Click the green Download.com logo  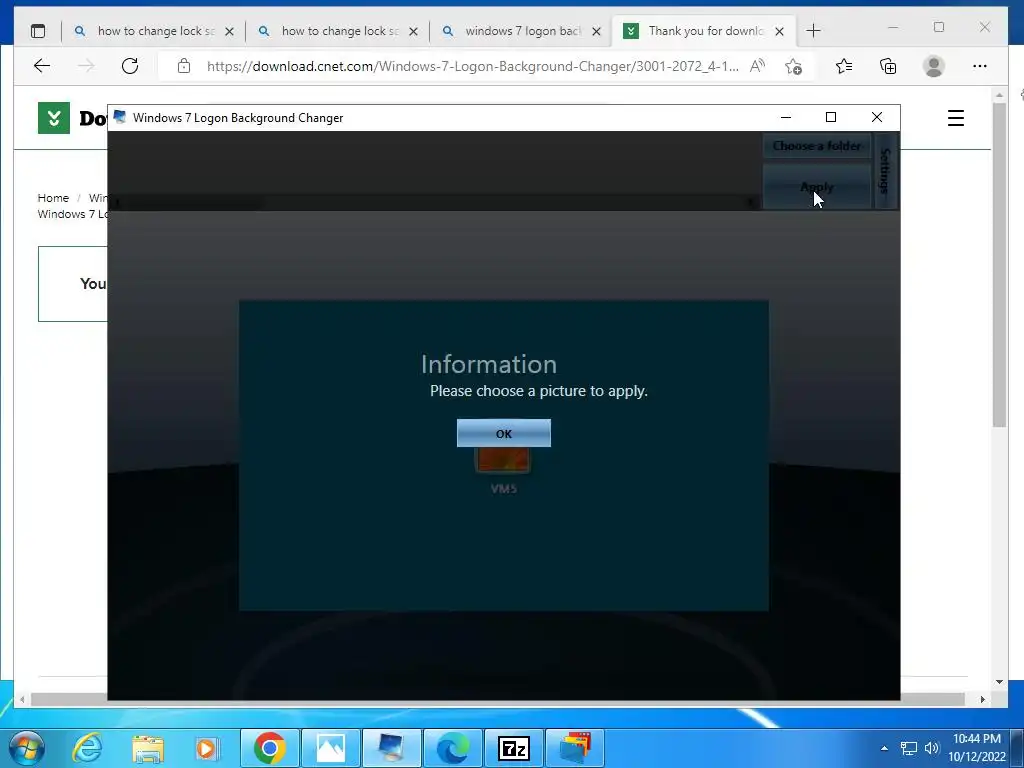(x=54, y=118)
